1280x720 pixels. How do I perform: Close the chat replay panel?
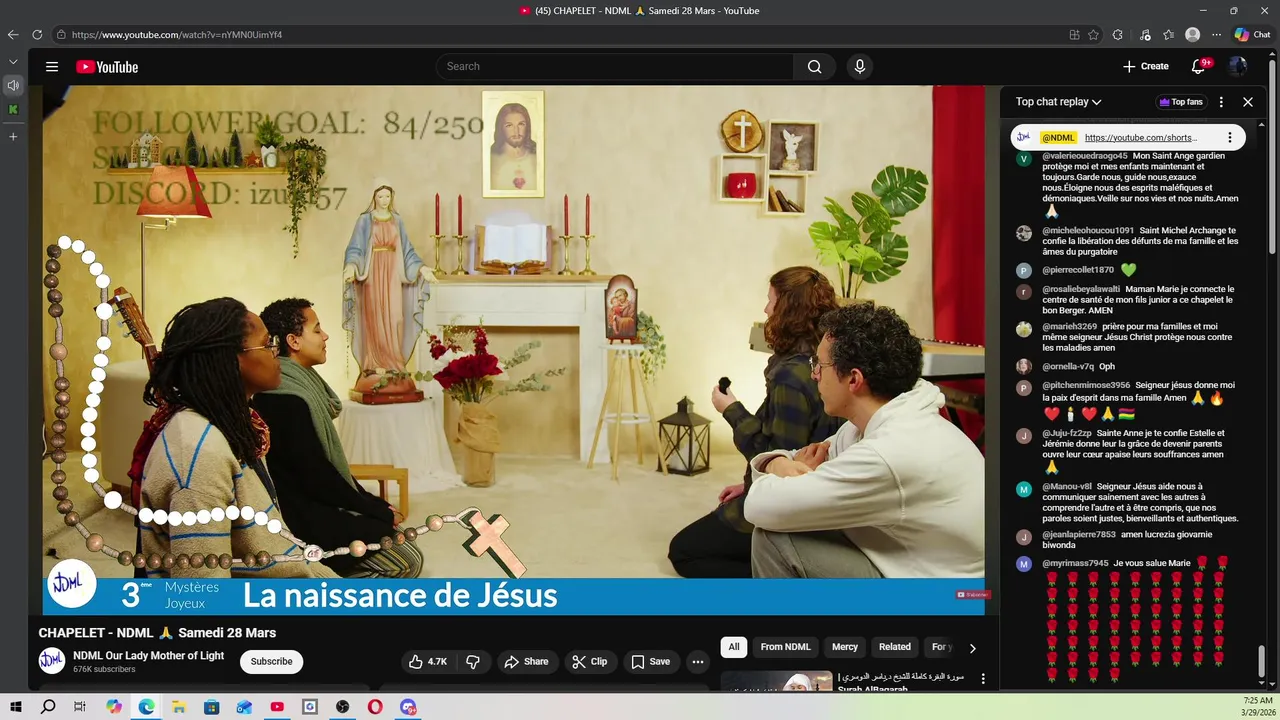(x=1248, y=102)
